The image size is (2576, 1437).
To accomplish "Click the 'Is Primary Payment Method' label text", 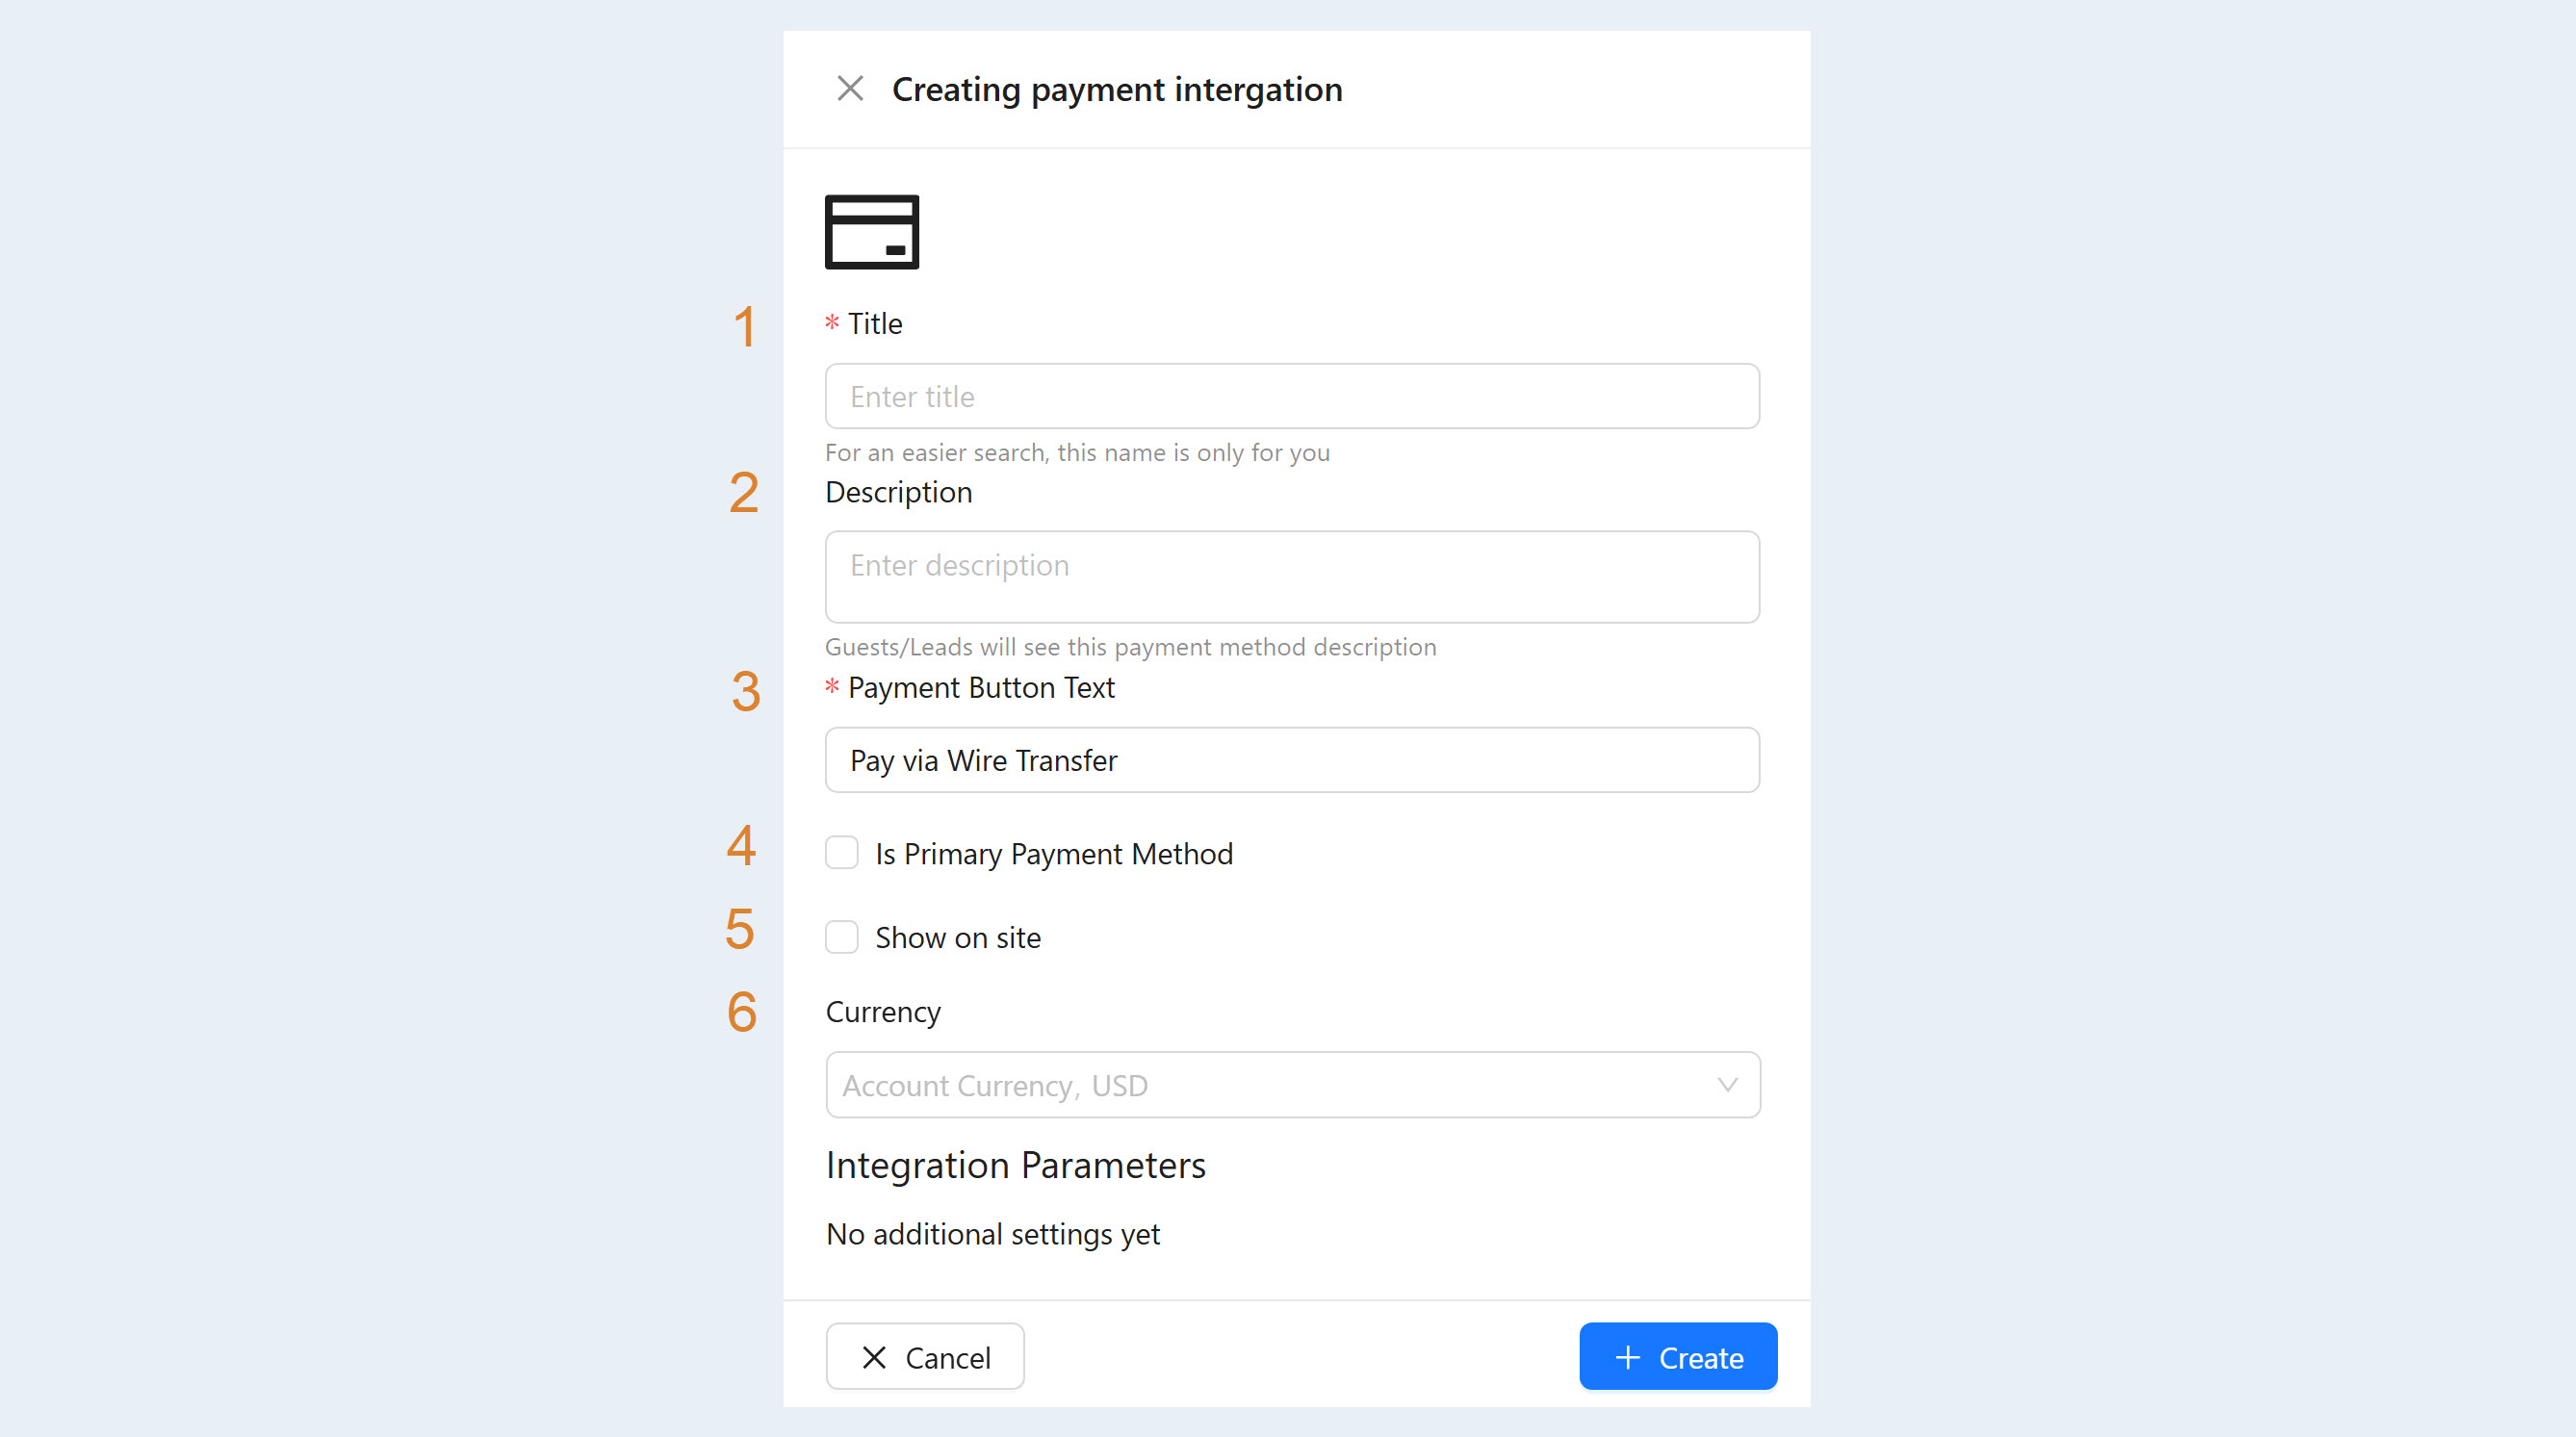I will [x=1054, y=854].
